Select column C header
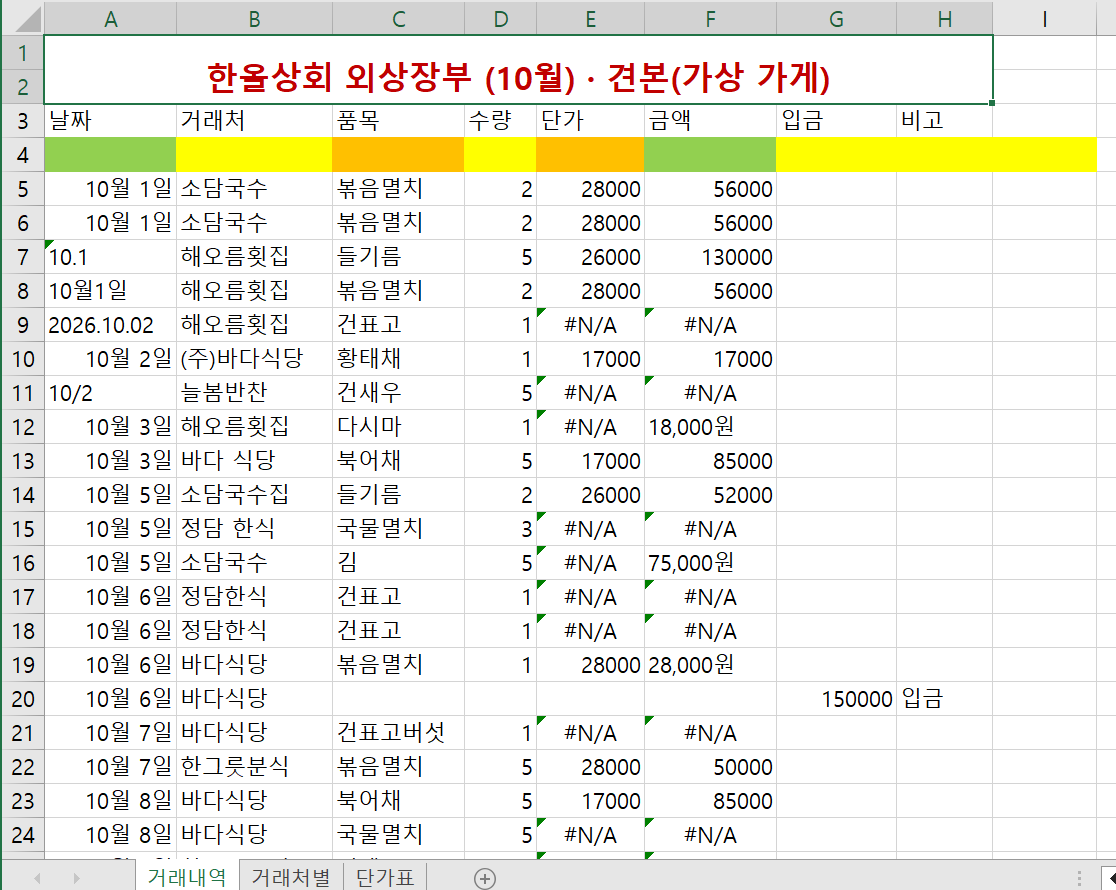The height and width of the screenshot is (890, 1116). coord(399,19)
